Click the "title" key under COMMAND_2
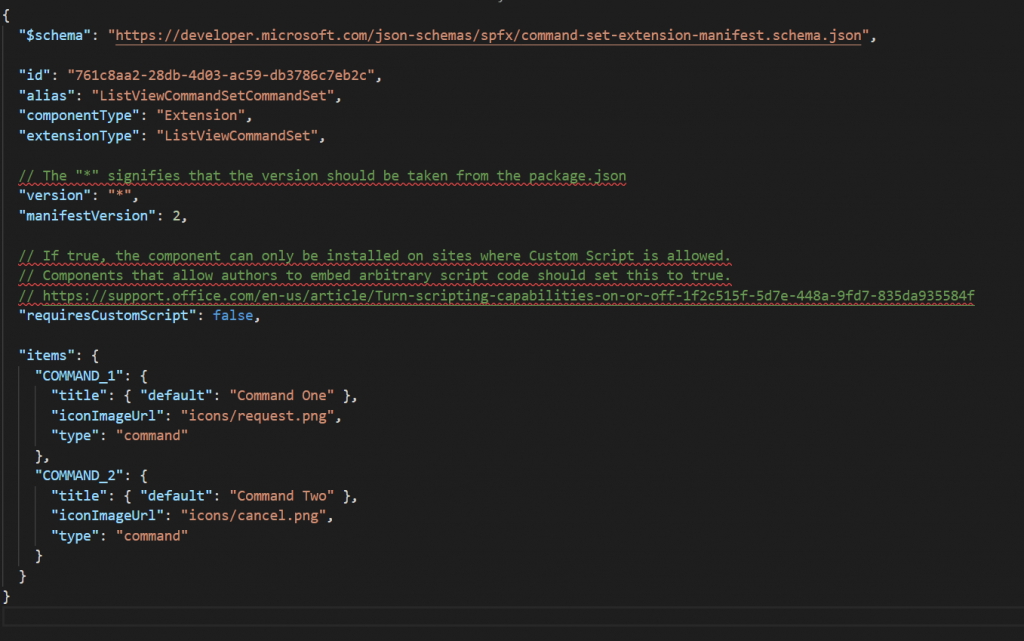Image resolution: width=1024 pixels, height=641 pixels. click(79, 496)
